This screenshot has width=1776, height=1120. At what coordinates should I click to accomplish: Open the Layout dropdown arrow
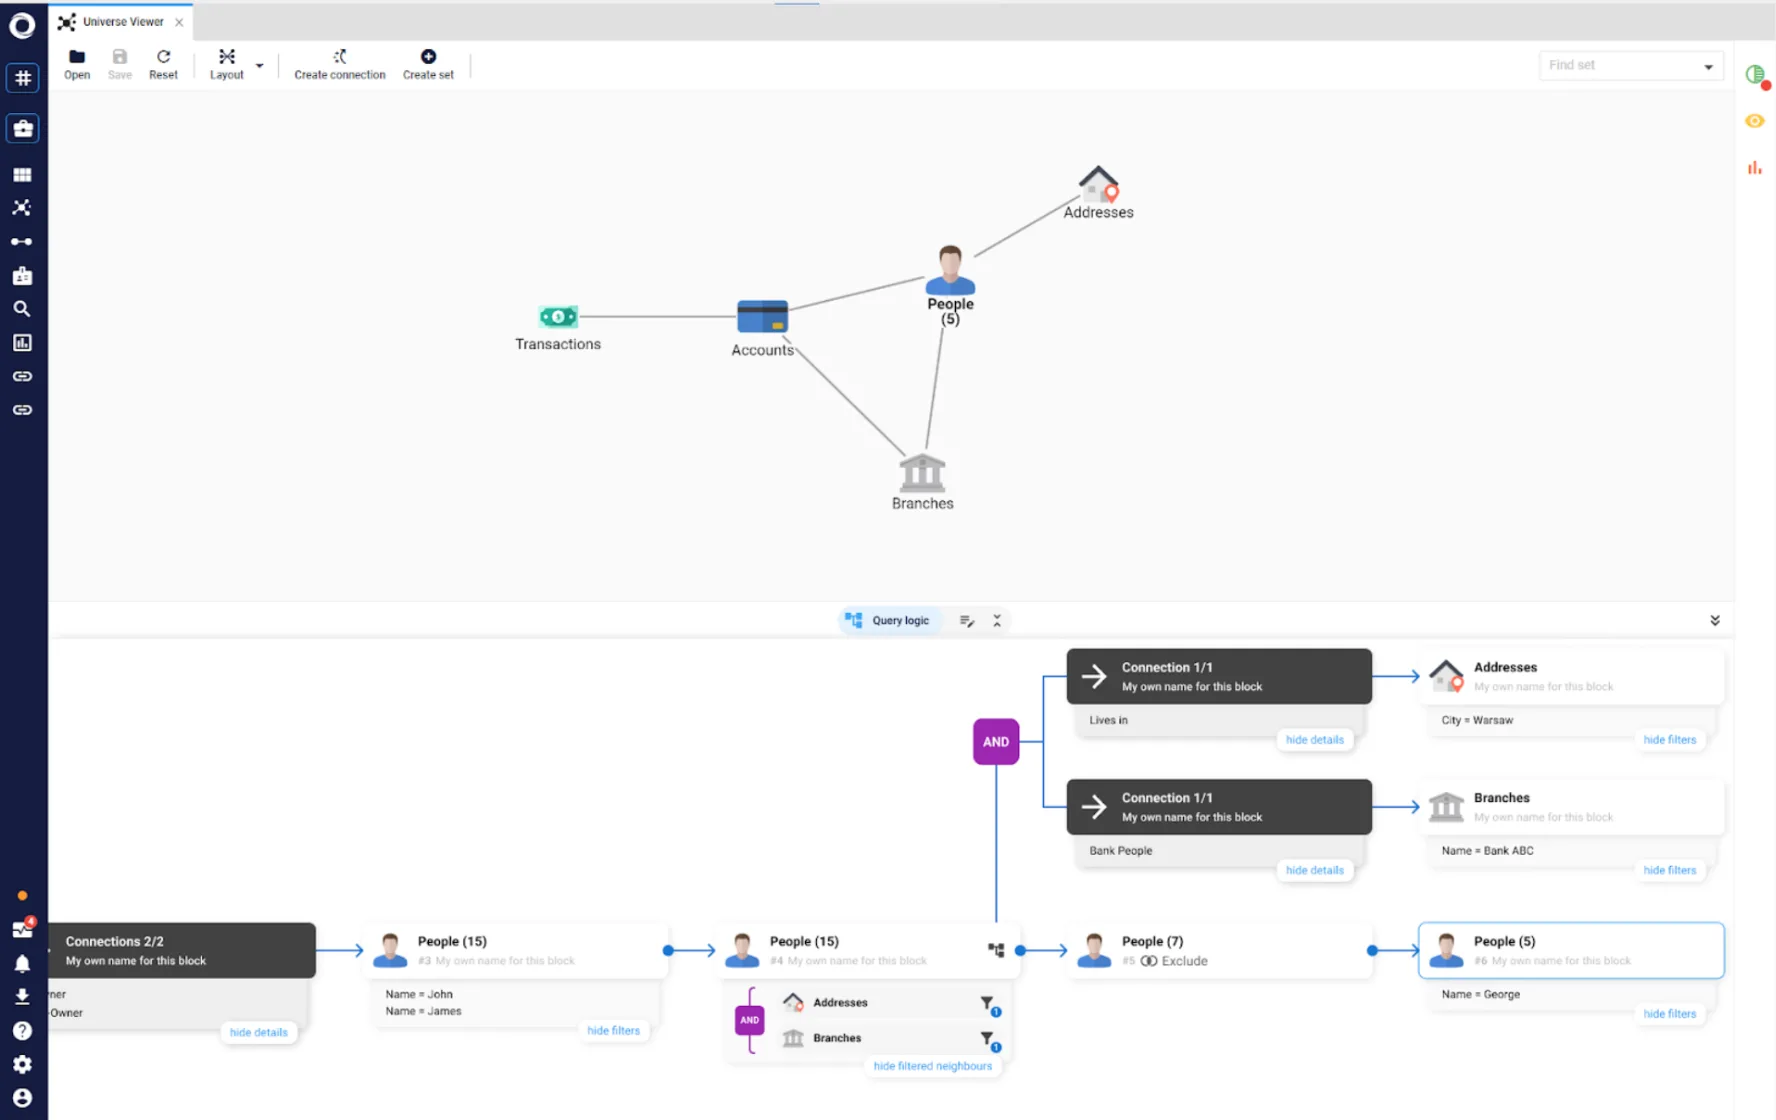260,66
